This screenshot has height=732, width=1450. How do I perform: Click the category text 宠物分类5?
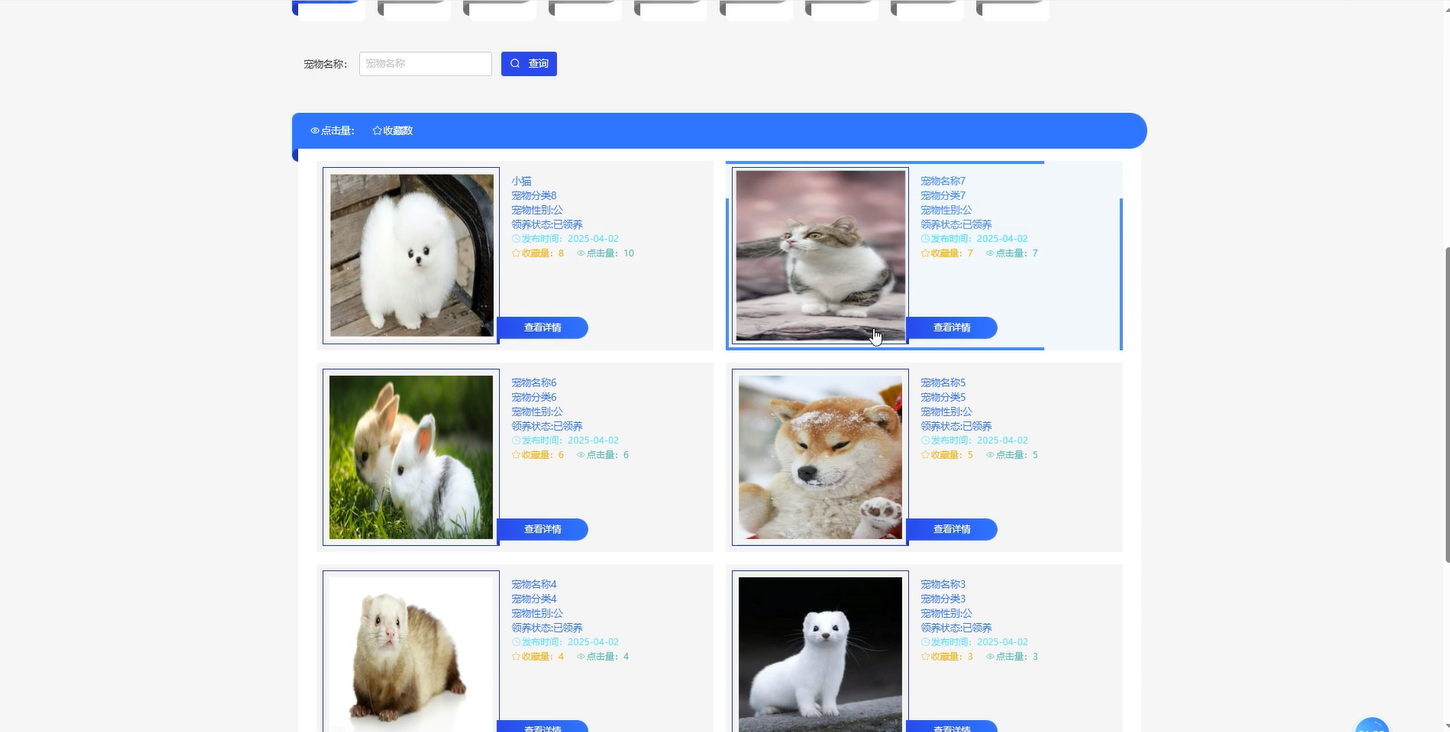[943, 397]
